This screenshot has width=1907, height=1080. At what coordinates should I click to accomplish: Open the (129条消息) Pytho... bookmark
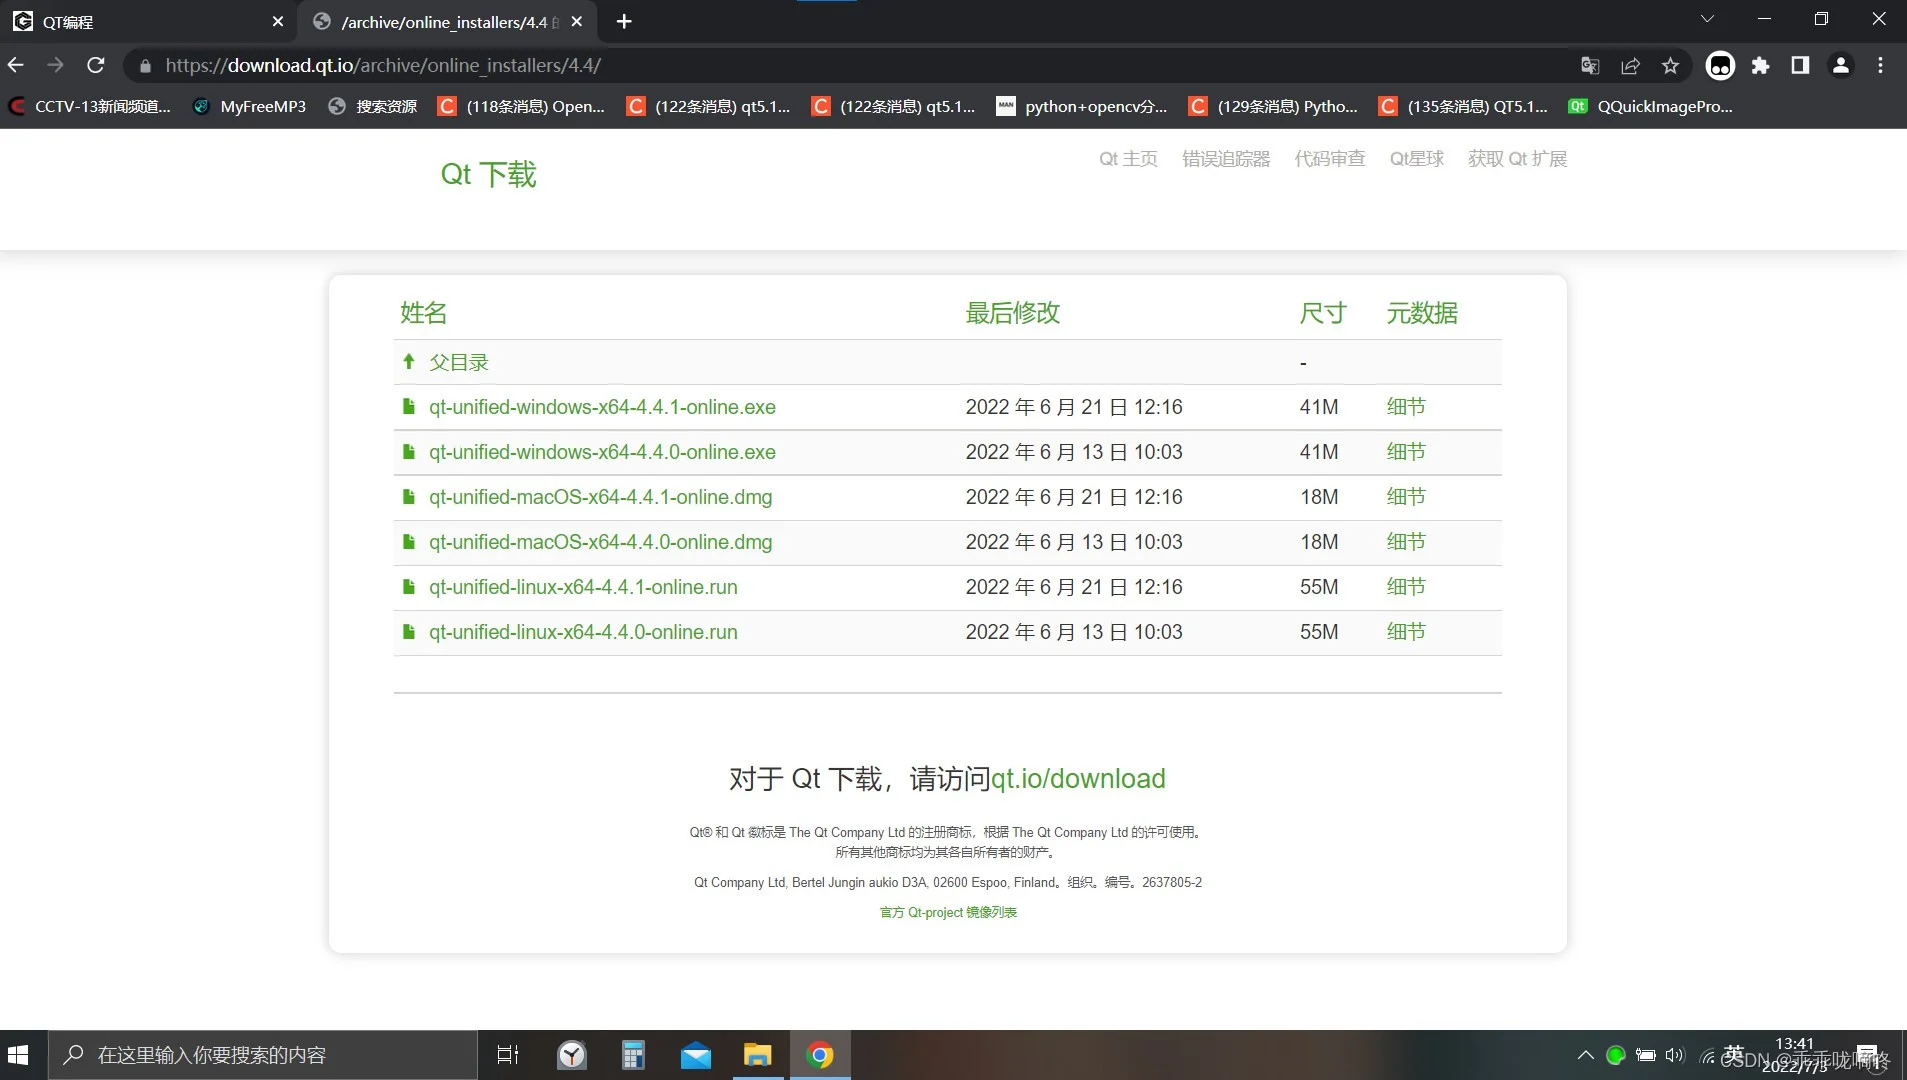click(1273, 106)
